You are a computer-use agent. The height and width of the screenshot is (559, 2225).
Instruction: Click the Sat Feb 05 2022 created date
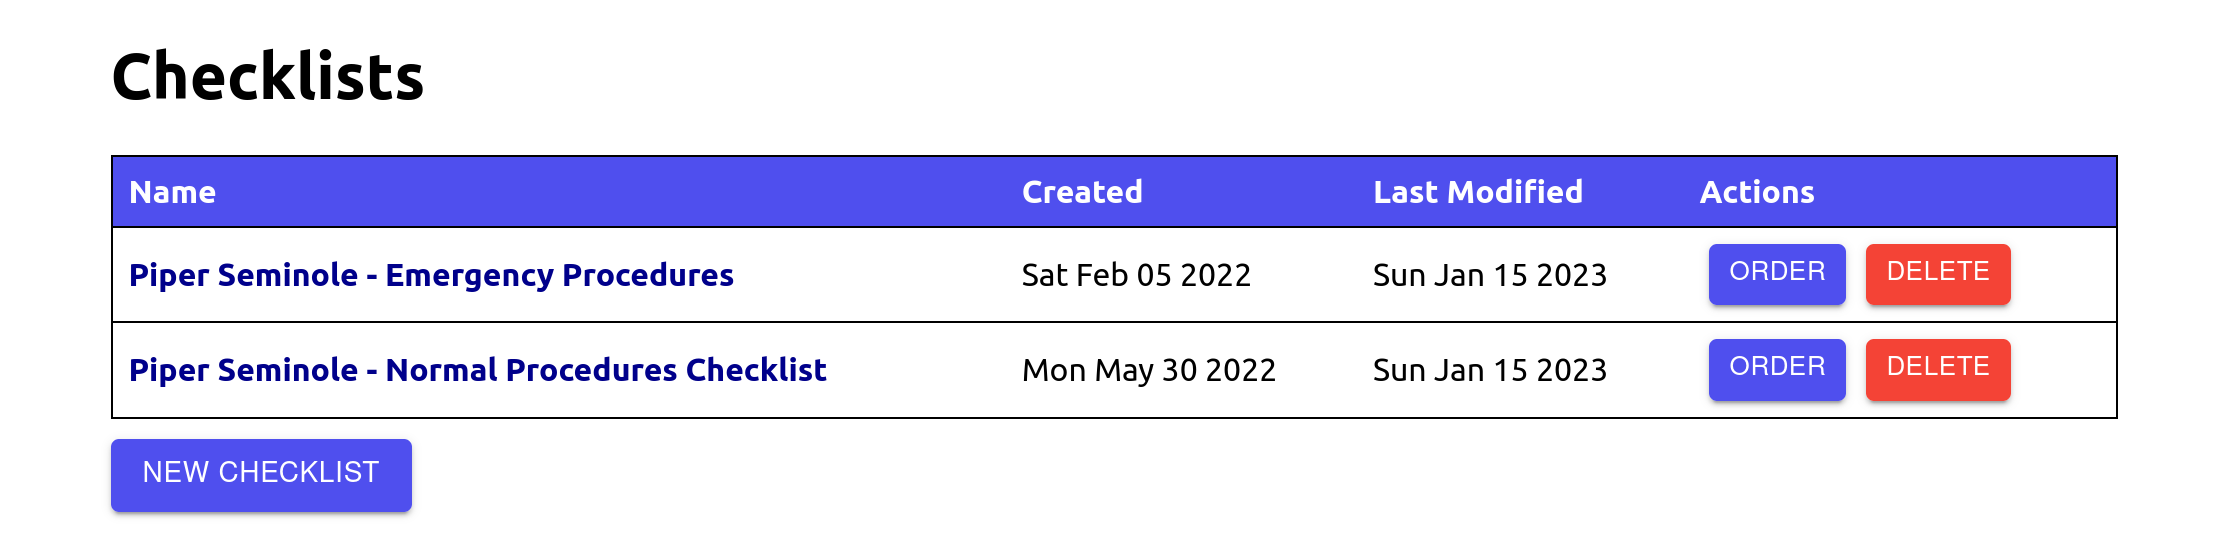(x=1135, y=275)
